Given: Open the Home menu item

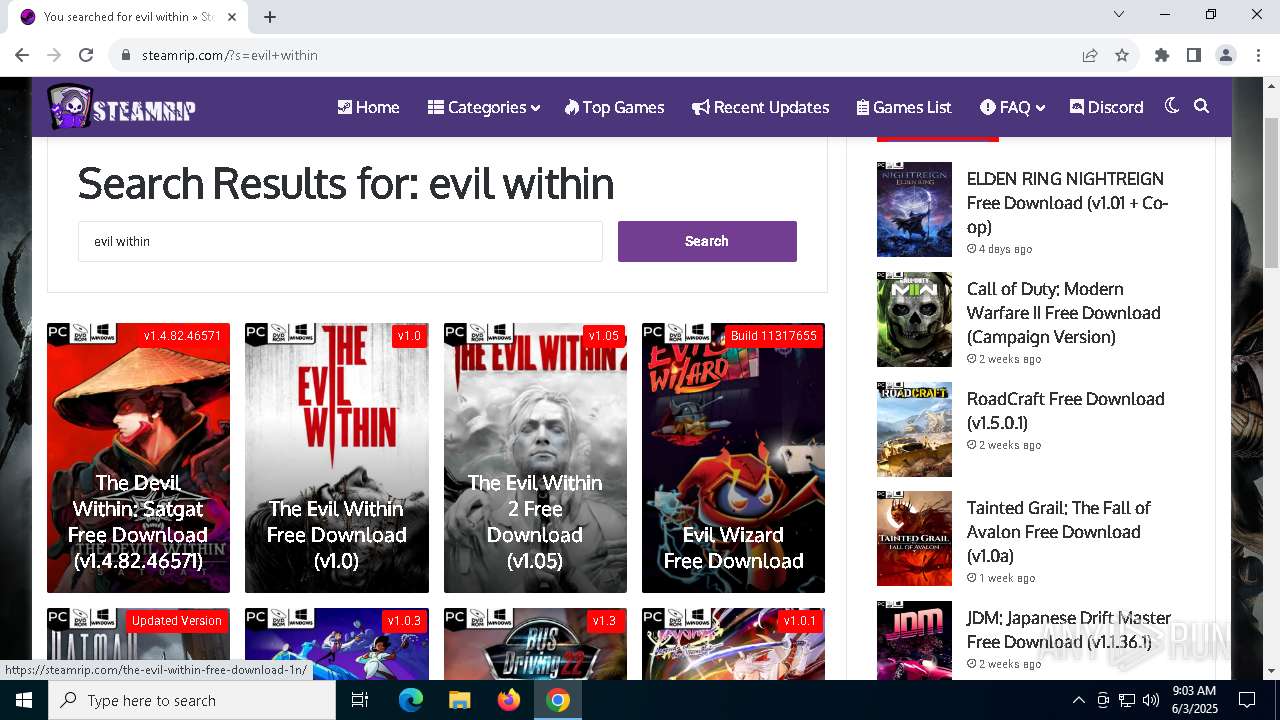Looking at the screenshot, I should 368,107.
